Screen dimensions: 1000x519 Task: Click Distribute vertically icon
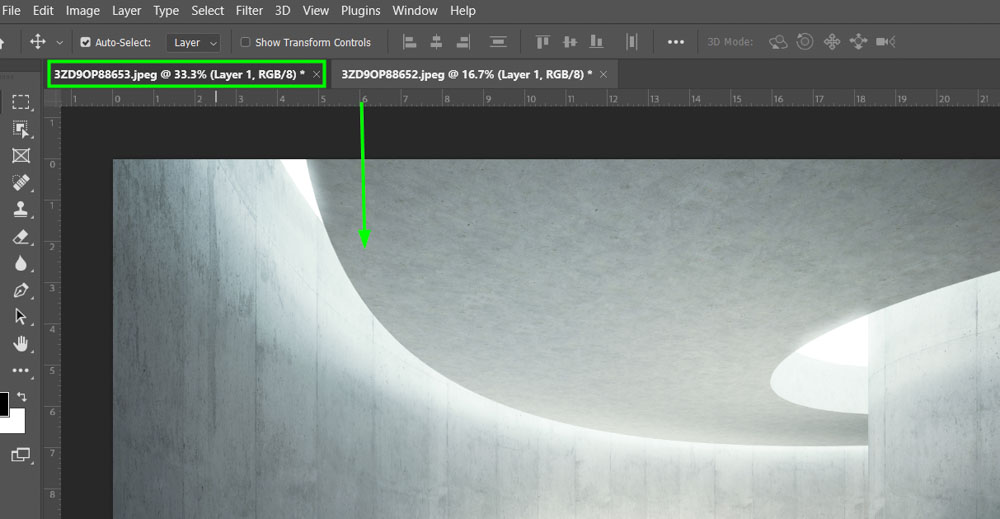point(498,42)
